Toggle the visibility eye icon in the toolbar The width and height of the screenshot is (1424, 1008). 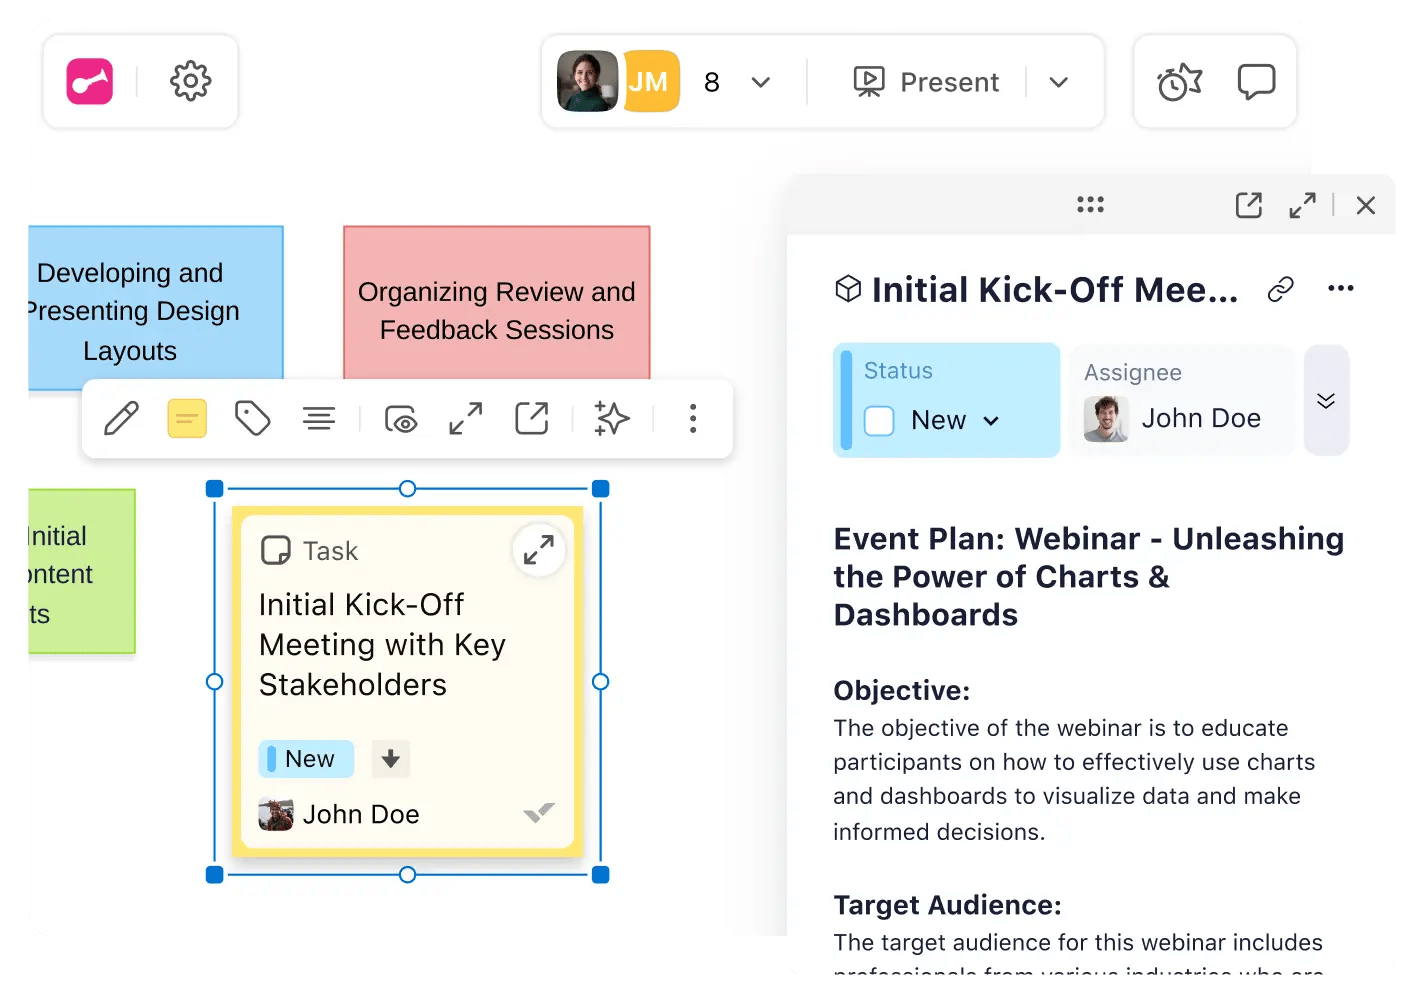click(401, 418)
